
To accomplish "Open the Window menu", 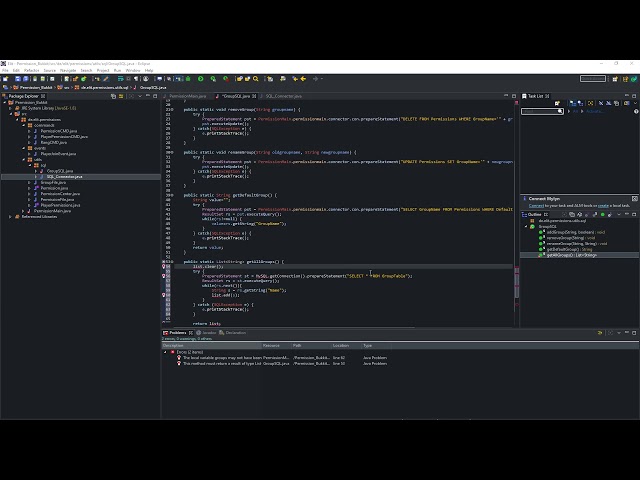I will [x=133, y=71].
